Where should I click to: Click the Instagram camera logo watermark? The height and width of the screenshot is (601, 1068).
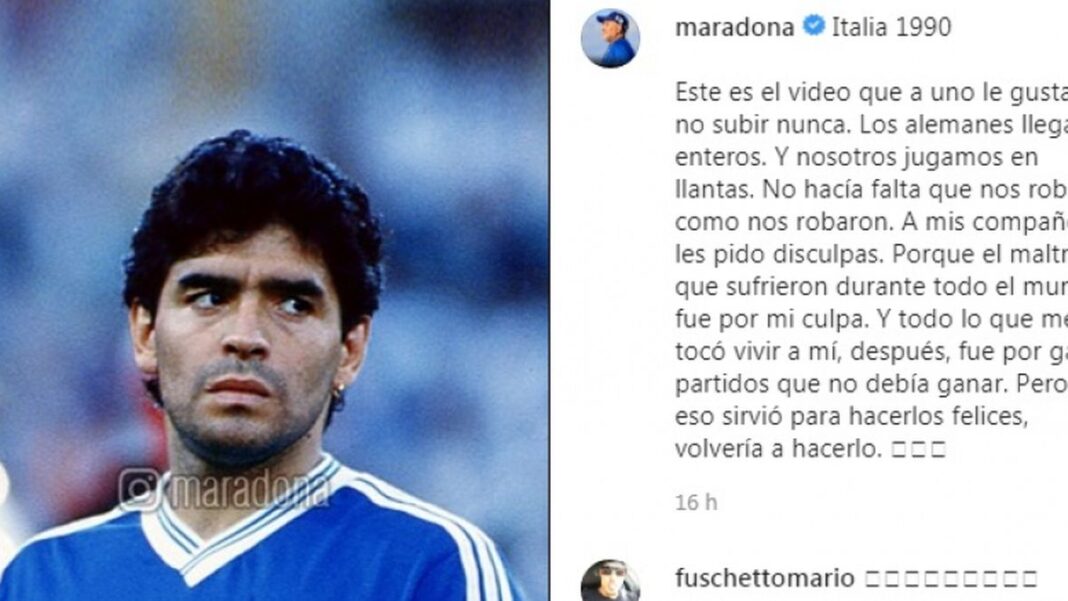(x=139, y=489)
